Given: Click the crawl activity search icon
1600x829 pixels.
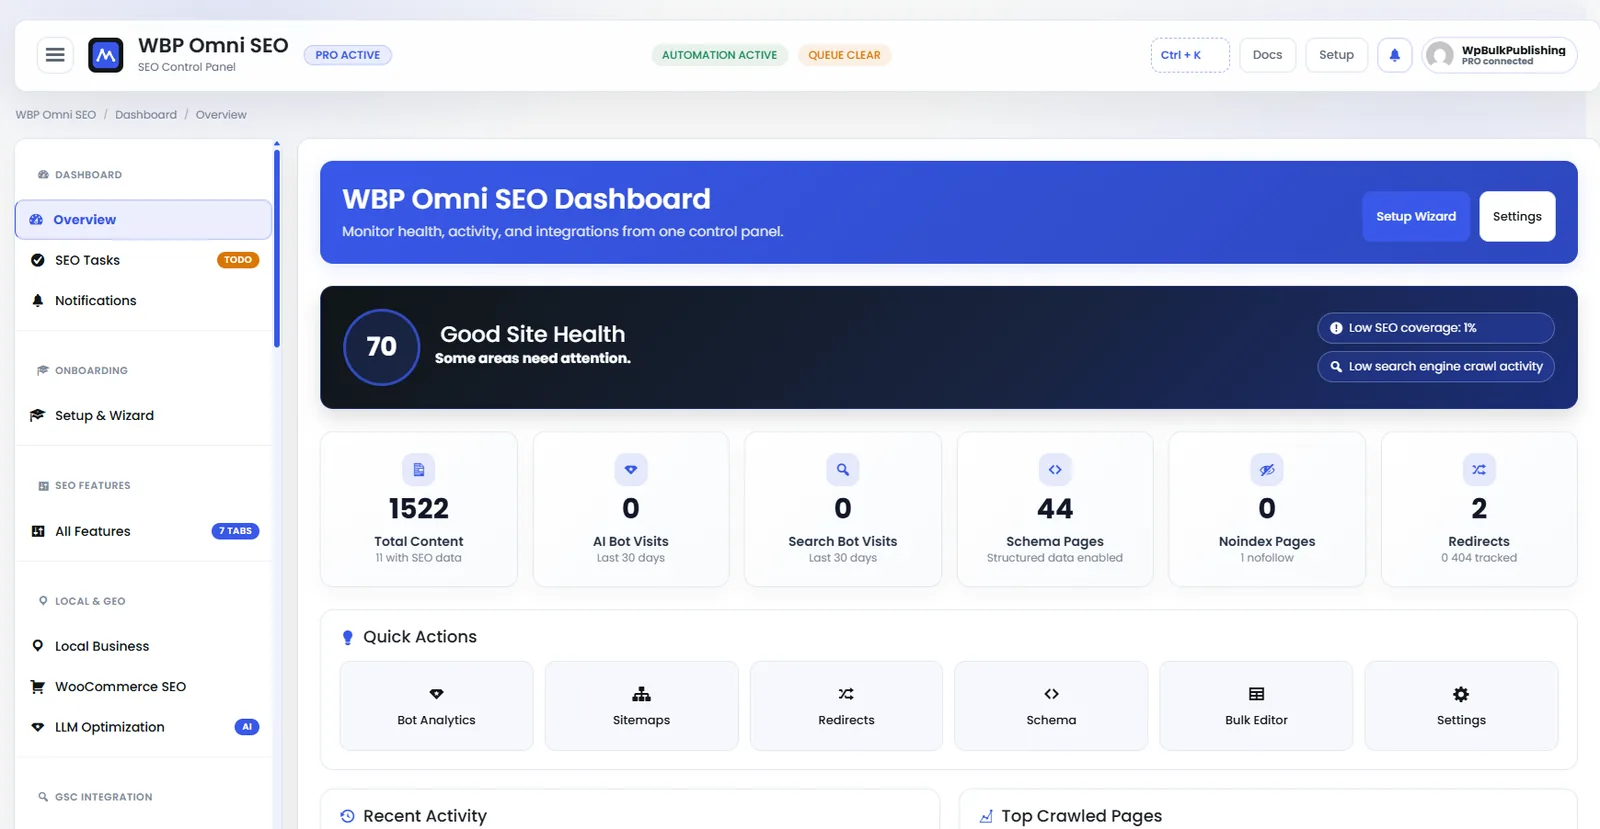Looking at the screenshot, I should [x=1336, y=367].
